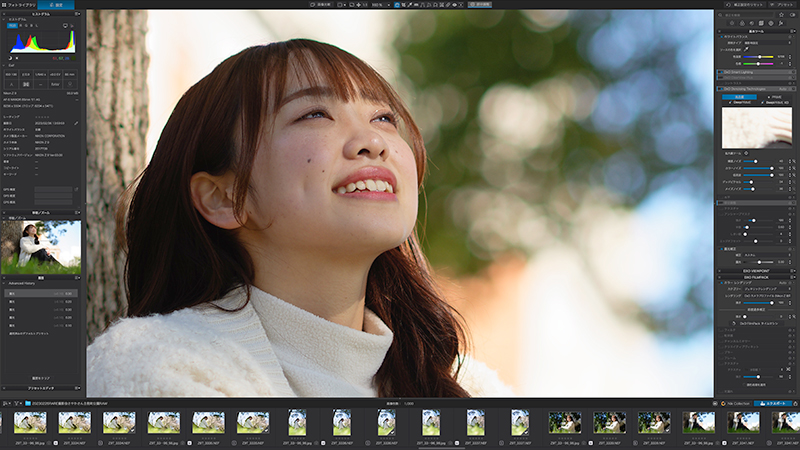Select the white balance eyedropper in top toolbar
This screenshot has height=450, width=800.
coord(410,5)
